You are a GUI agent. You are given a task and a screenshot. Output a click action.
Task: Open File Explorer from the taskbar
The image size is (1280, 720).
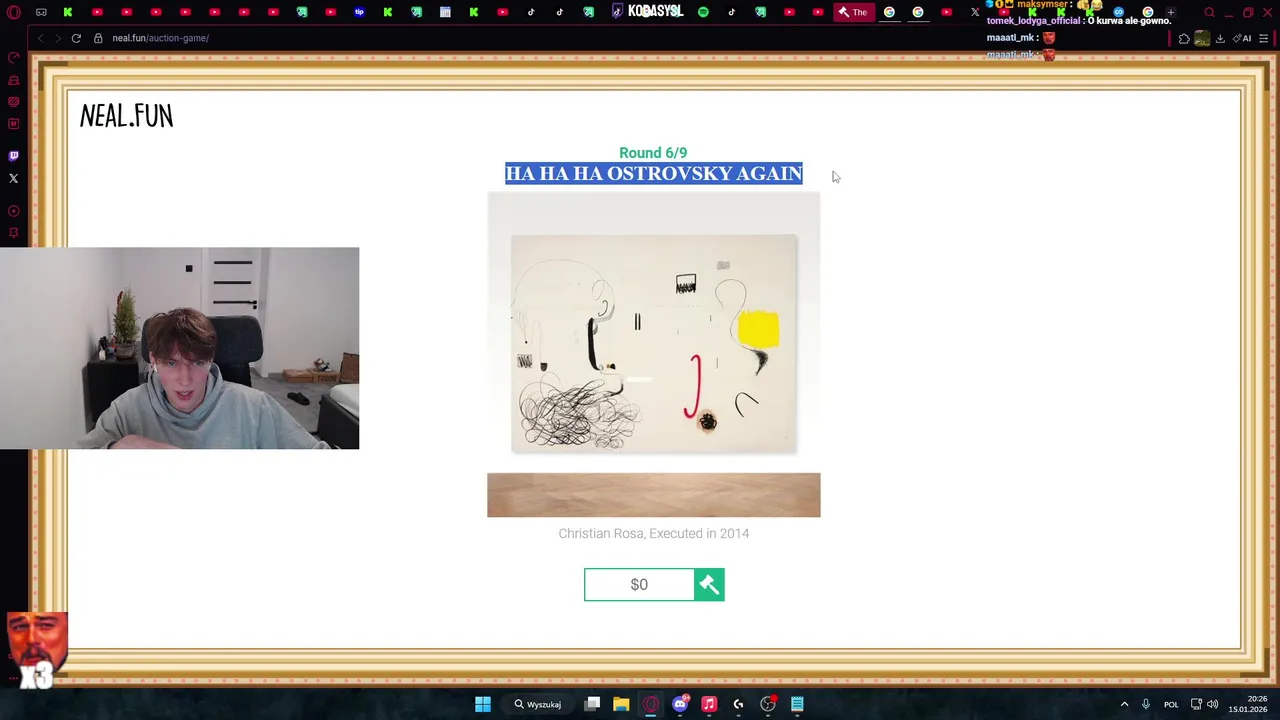[x=621, y=704]
